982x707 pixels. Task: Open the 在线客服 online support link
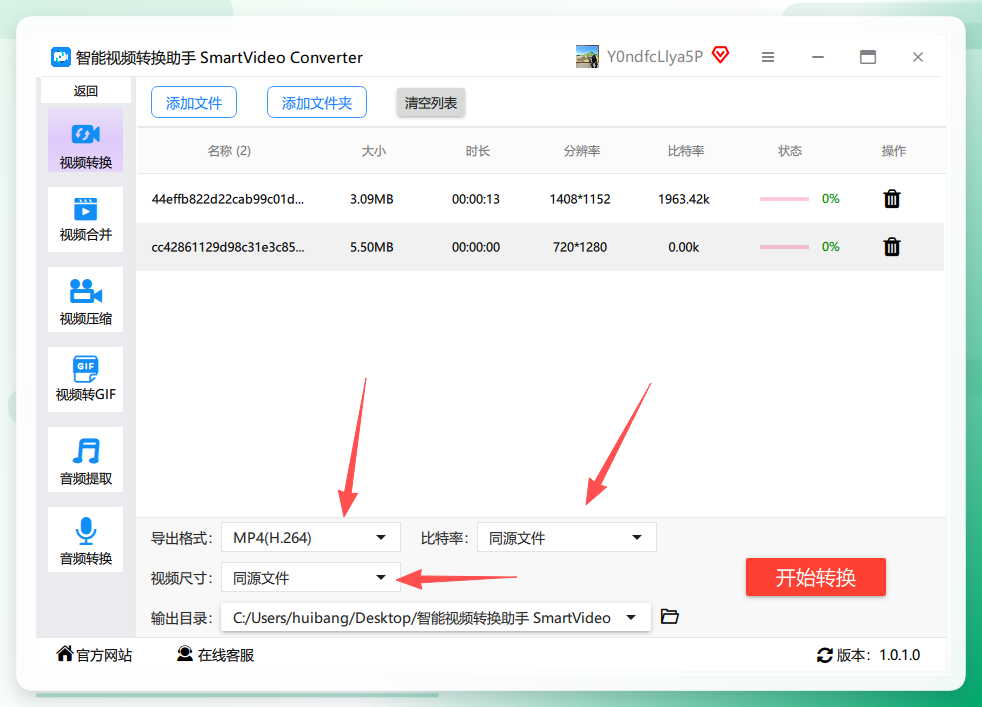tap(215, 655)
